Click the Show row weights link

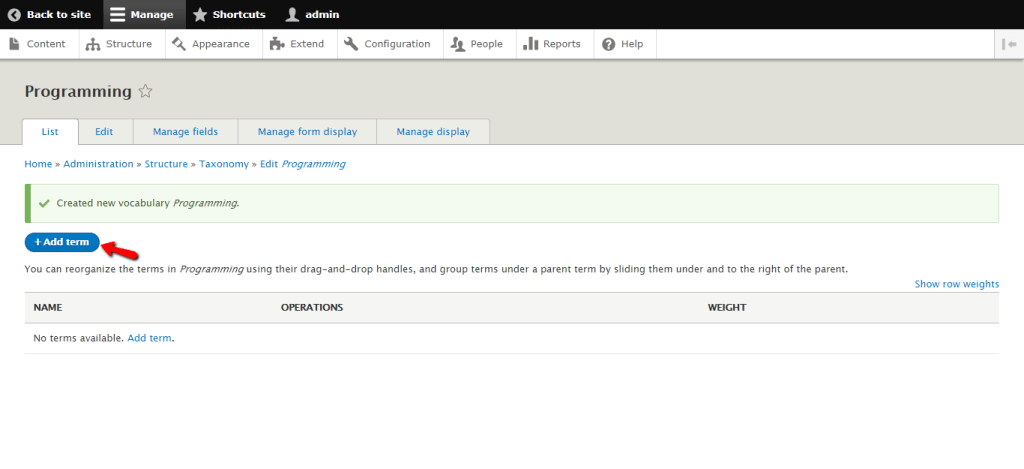click(x=957, y=284)
